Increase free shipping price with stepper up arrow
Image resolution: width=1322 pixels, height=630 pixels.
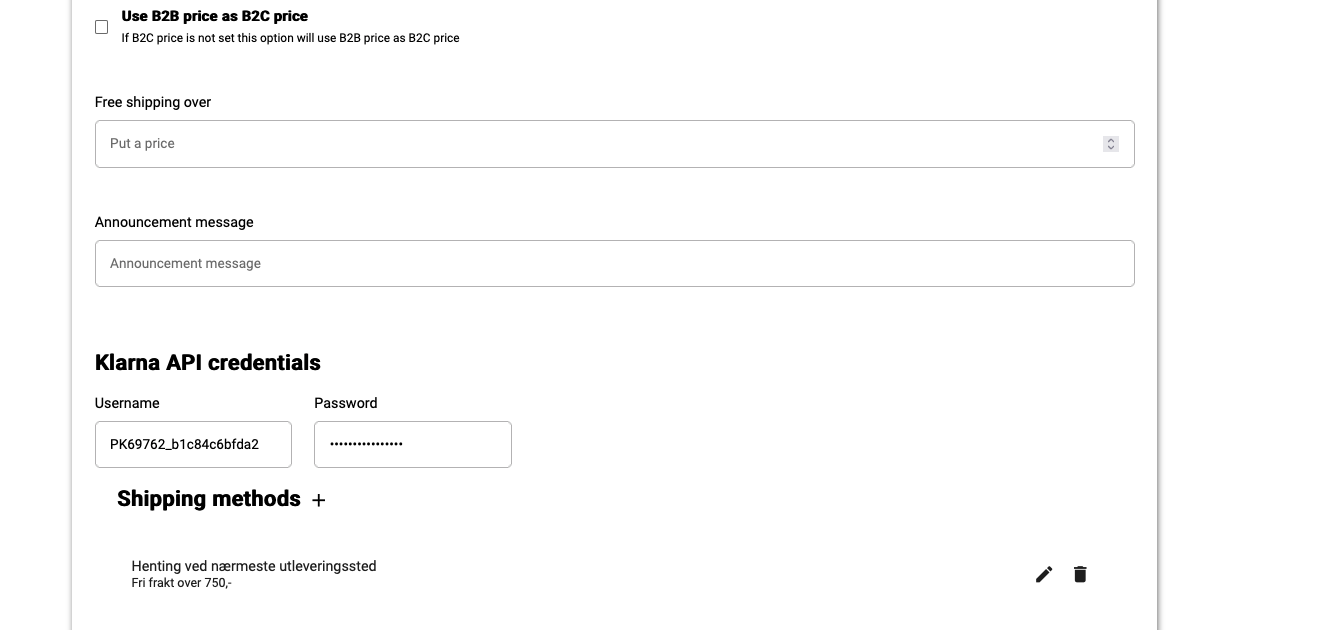click(x=1110, y=140)
